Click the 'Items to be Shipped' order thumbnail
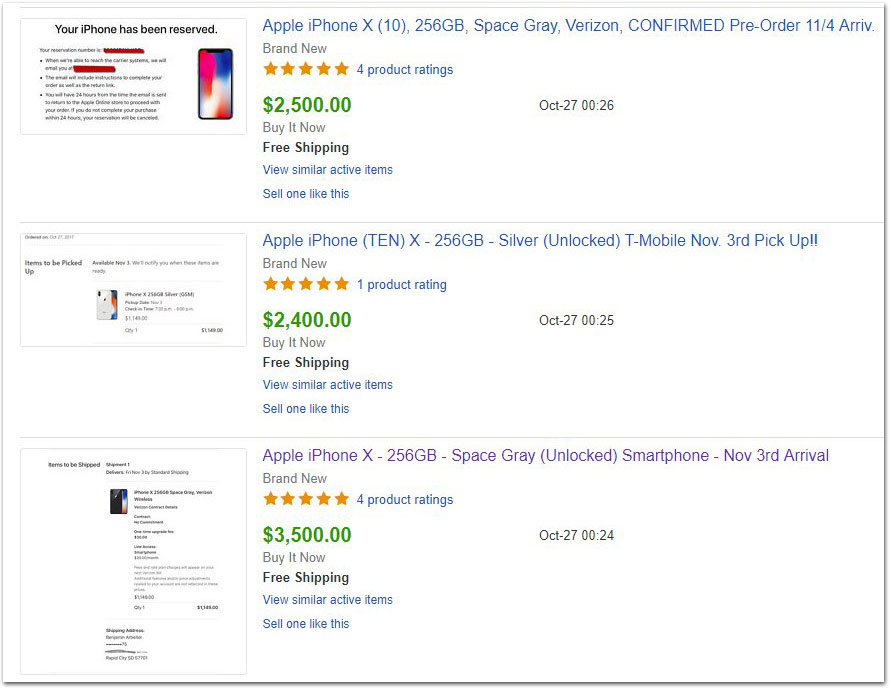891x689 pixels. (x=134, y=561)
